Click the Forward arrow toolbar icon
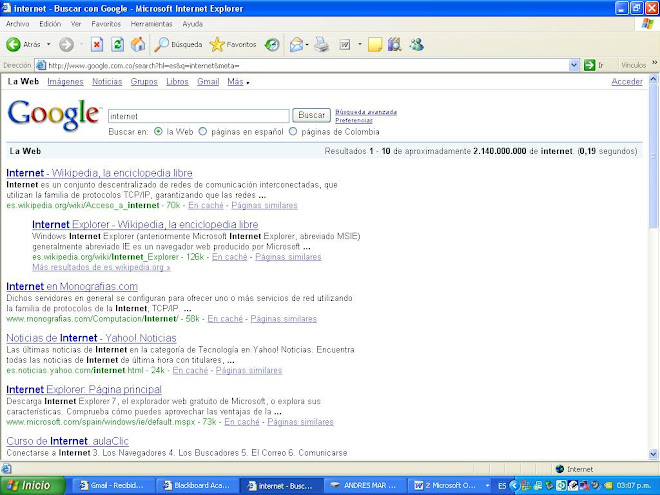Image resolution: width=660 pixels, height=495 pixels. click(66, 44)
